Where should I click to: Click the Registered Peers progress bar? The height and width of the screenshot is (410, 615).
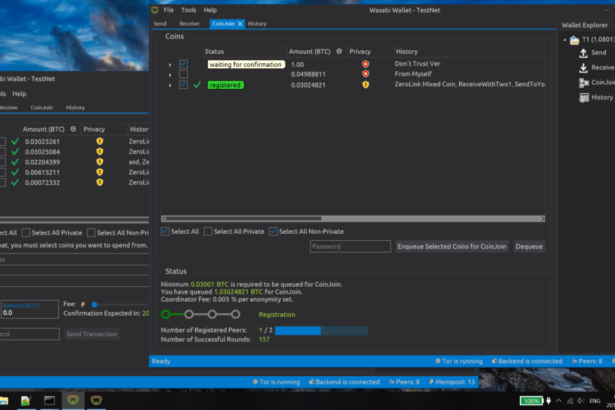321,331
